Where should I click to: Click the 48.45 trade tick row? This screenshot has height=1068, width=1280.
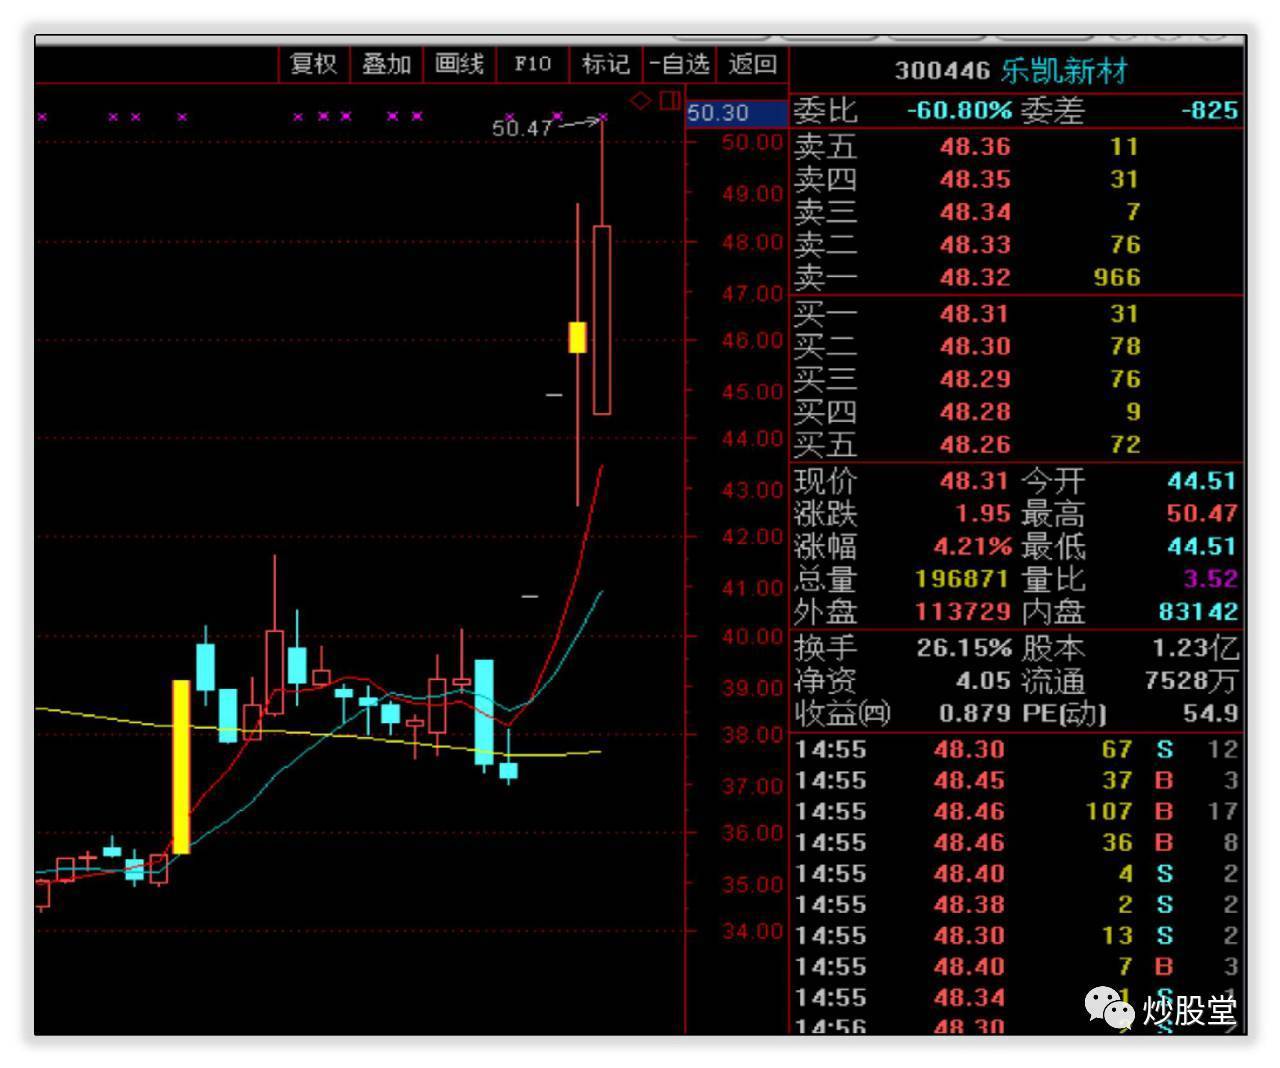click(1017, 780)
